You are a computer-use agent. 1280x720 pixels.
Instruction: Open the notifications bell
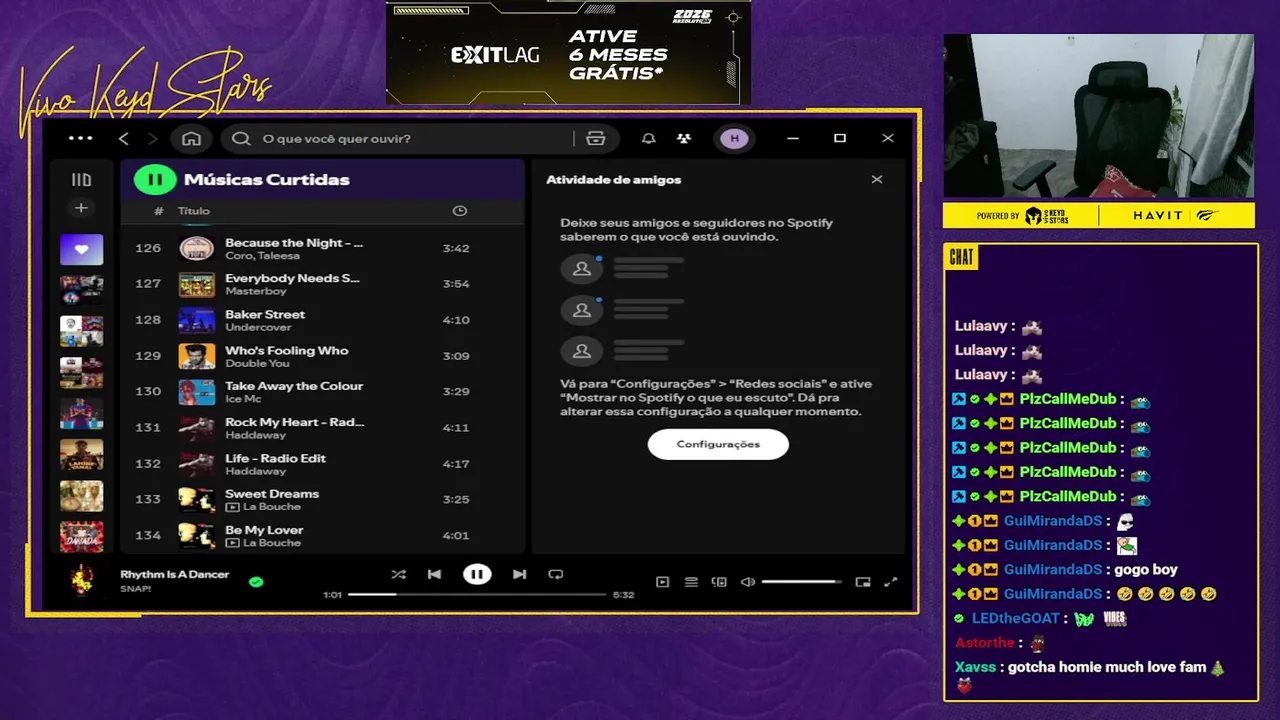click(x=648, y=138)
